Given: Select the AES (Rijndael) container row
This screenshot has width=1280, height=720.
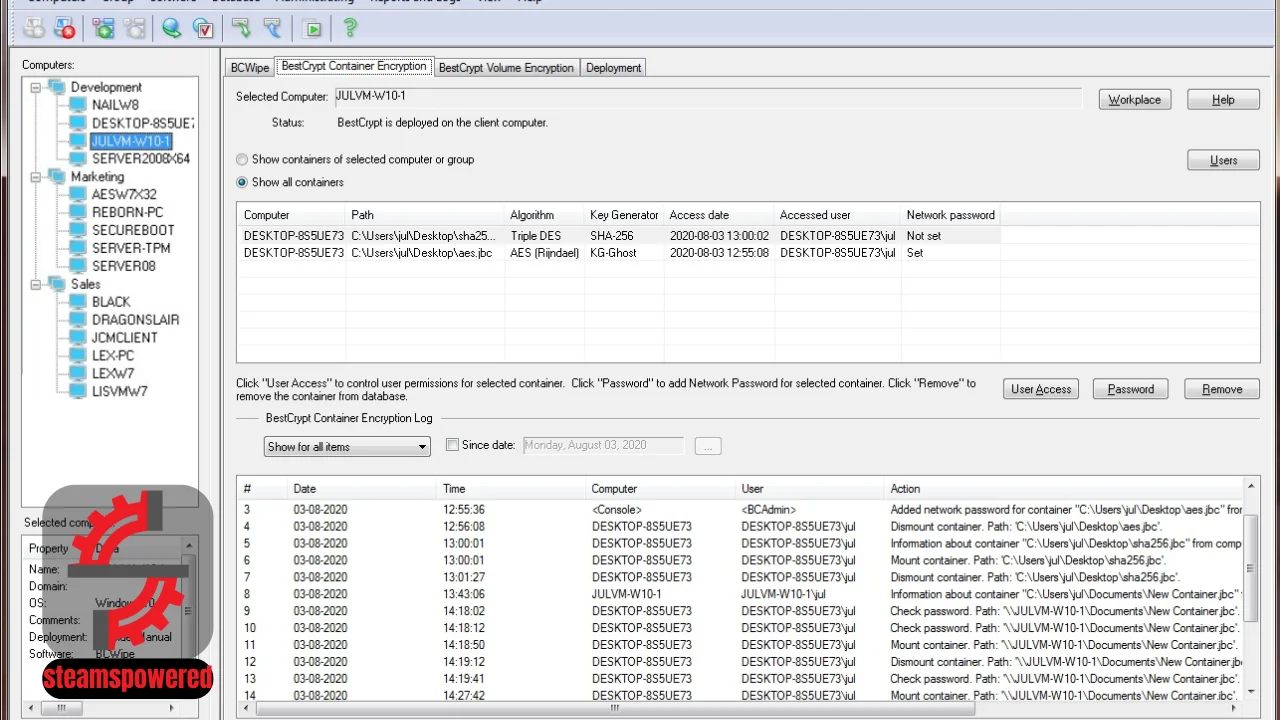Looking at the screenshot, I should (619, 253).
